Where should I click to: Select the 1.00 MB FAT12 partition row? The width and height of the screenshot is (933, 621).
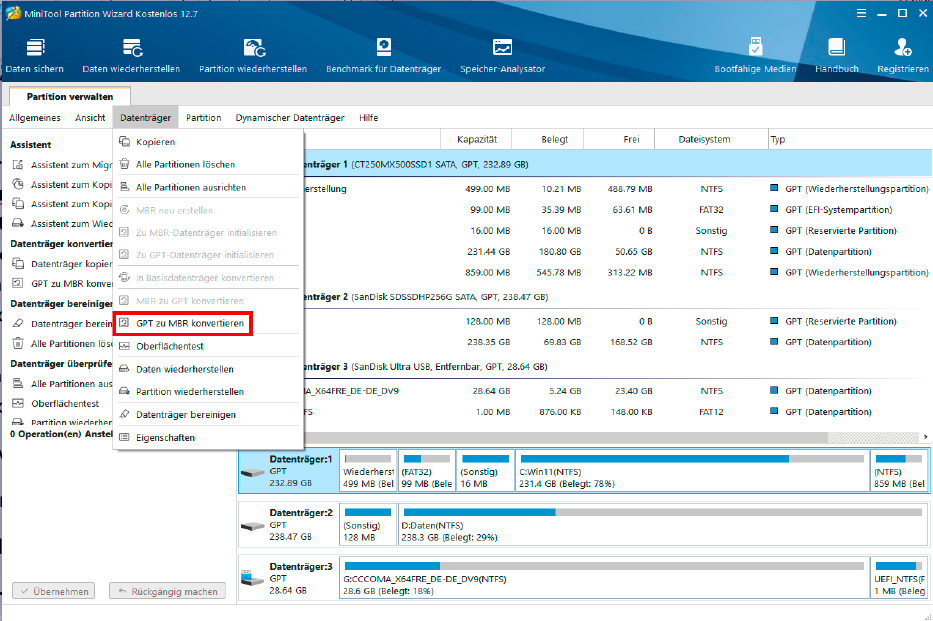618,412
